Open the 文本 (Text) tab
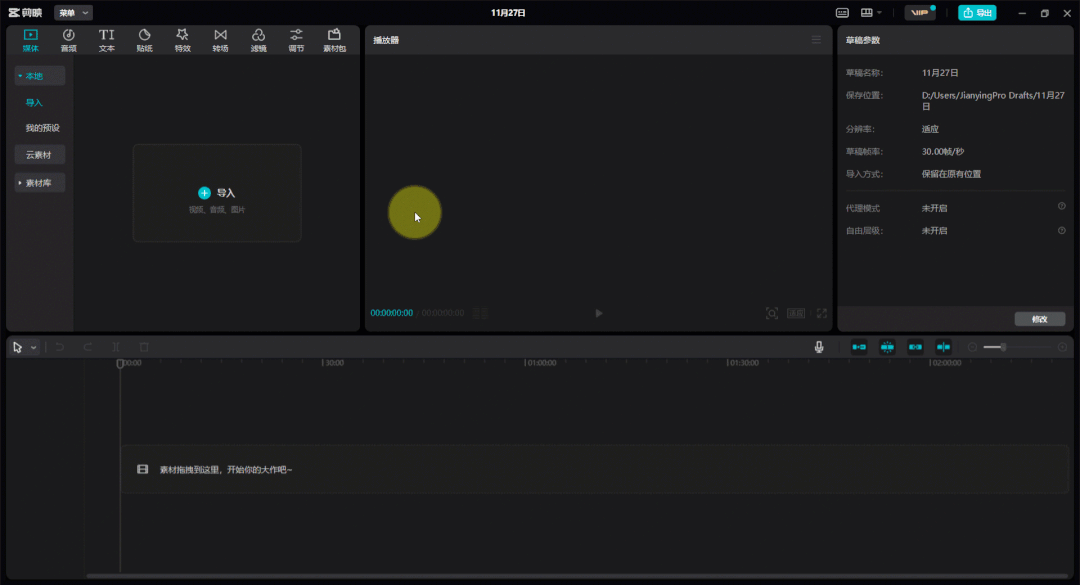 [106, 40]
